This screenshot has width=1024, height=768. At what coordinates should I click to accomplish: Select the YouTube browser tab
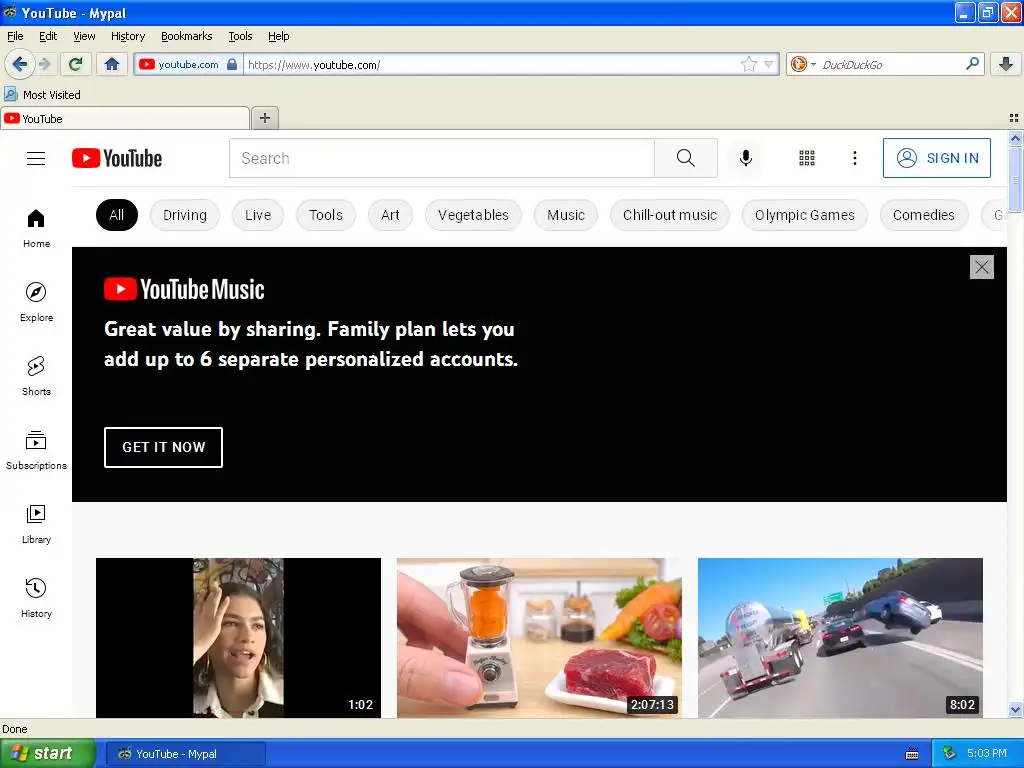coord(125,118)
